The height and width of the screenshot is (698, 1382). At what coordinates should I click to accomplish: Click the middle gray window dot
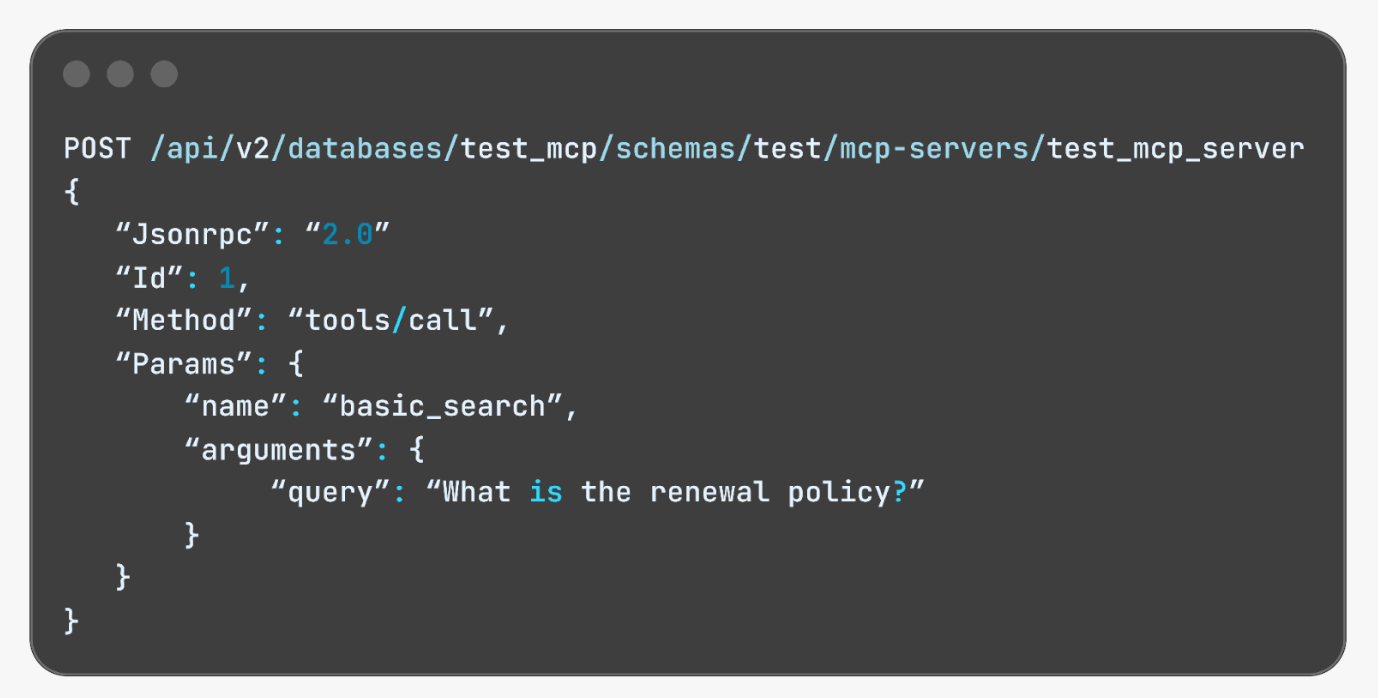coord(120,74)
